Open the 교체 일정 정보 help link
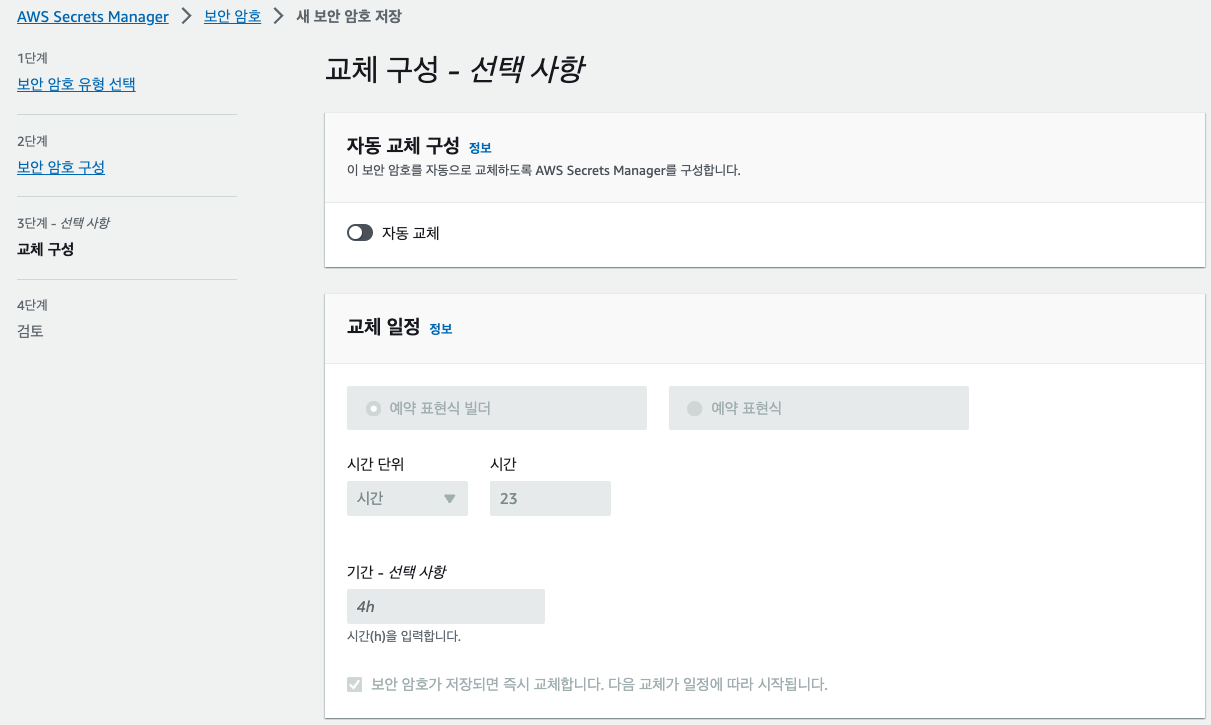This screenshot has height=725, width=1211. [x=441, y=328]
